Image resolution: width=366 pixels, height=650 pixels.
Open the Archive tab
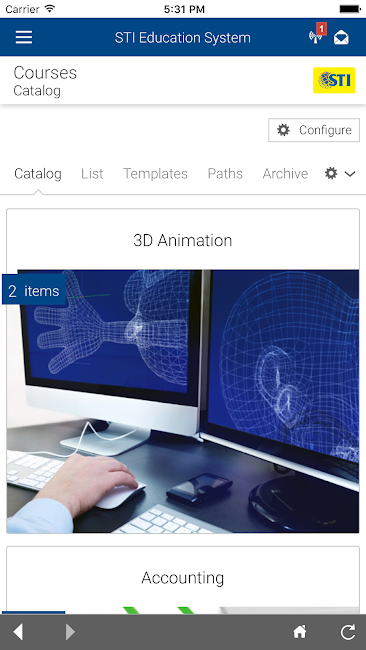285,173
